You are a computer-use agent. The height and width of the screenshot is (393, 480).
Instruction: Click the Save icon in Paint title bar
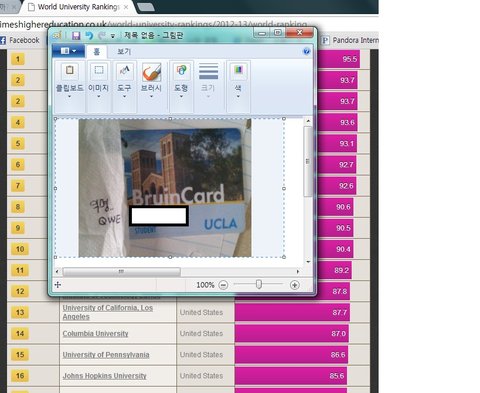pyautogui.click(x=76, y=35)
